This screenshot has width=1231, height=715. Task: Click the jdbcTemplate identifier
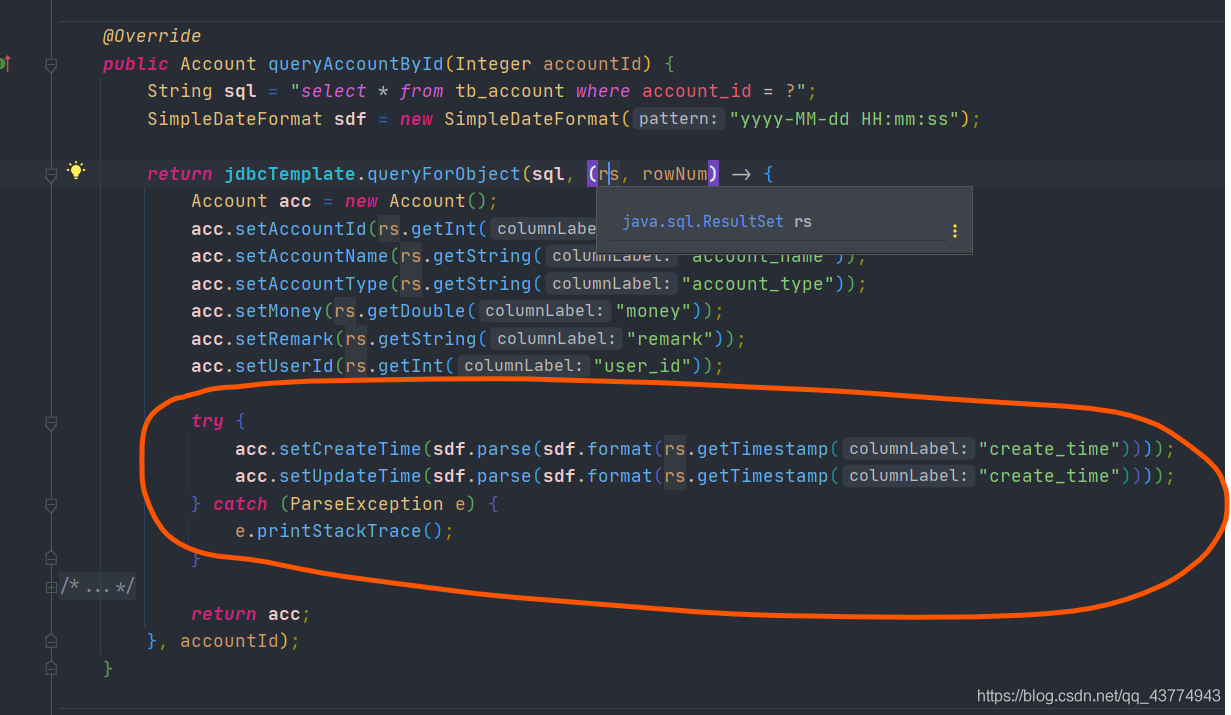click(x=290, y=174)
